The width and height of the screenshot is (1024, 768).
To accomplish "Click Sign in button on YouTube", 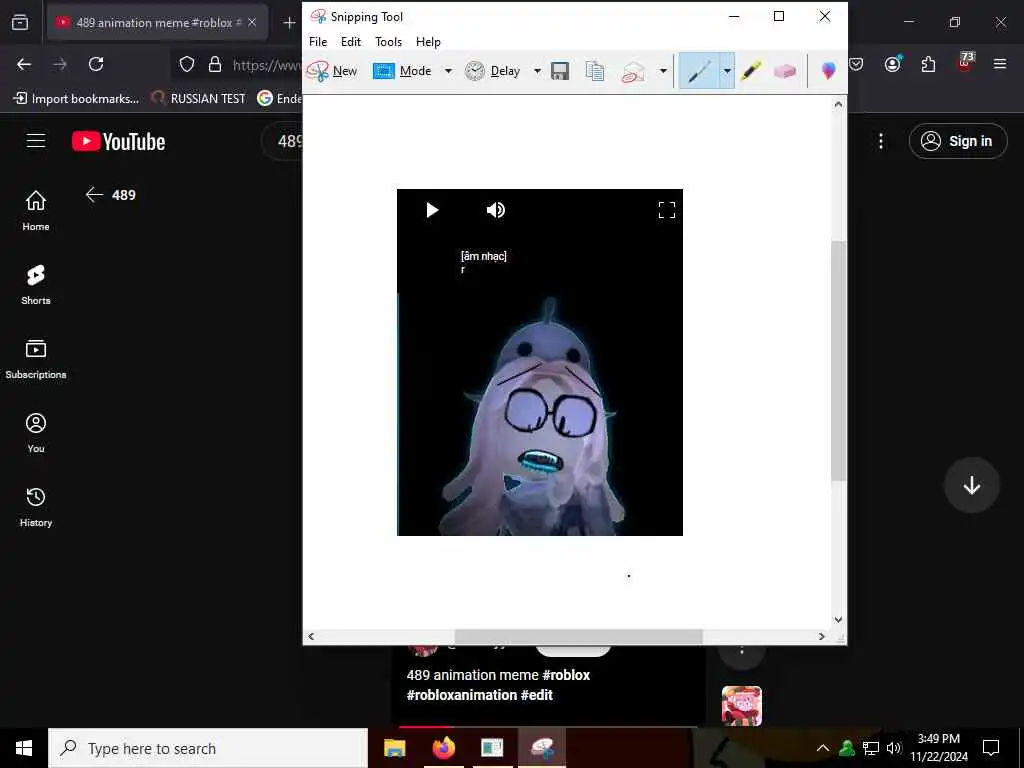I will (x=958, y=141).
